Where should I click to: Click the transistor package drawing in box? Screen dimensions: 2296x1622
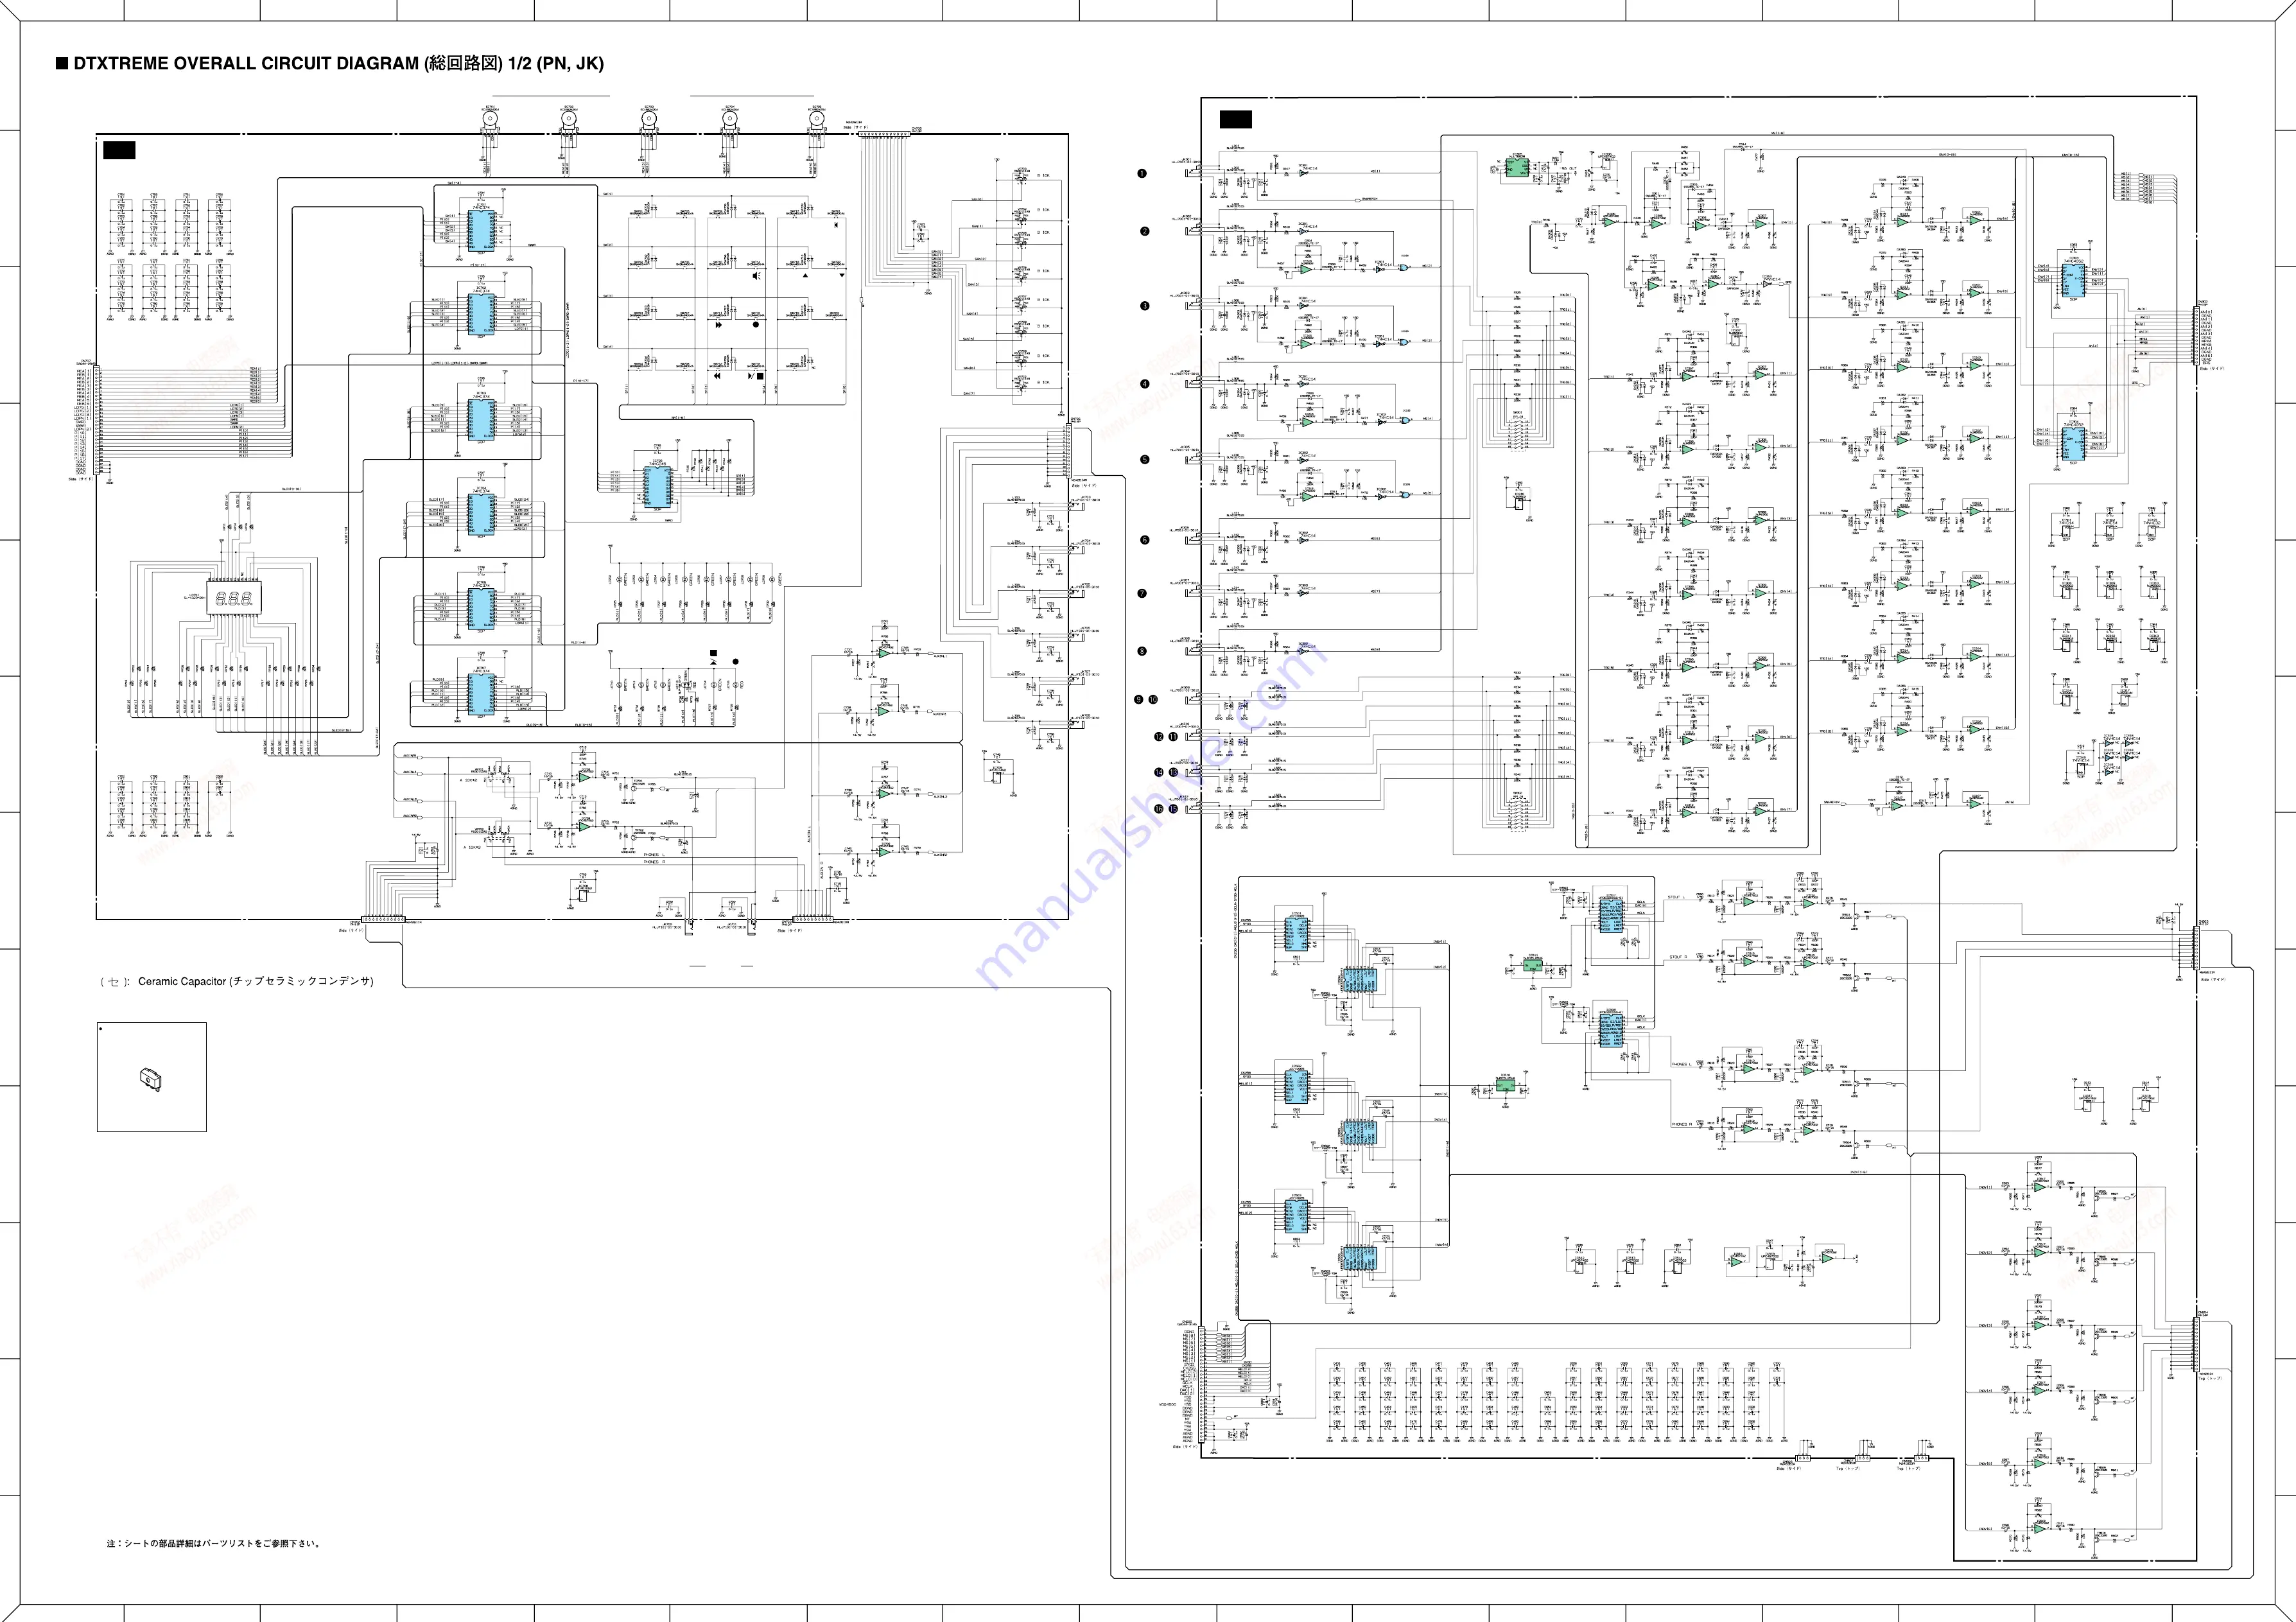coord(151,1078)
